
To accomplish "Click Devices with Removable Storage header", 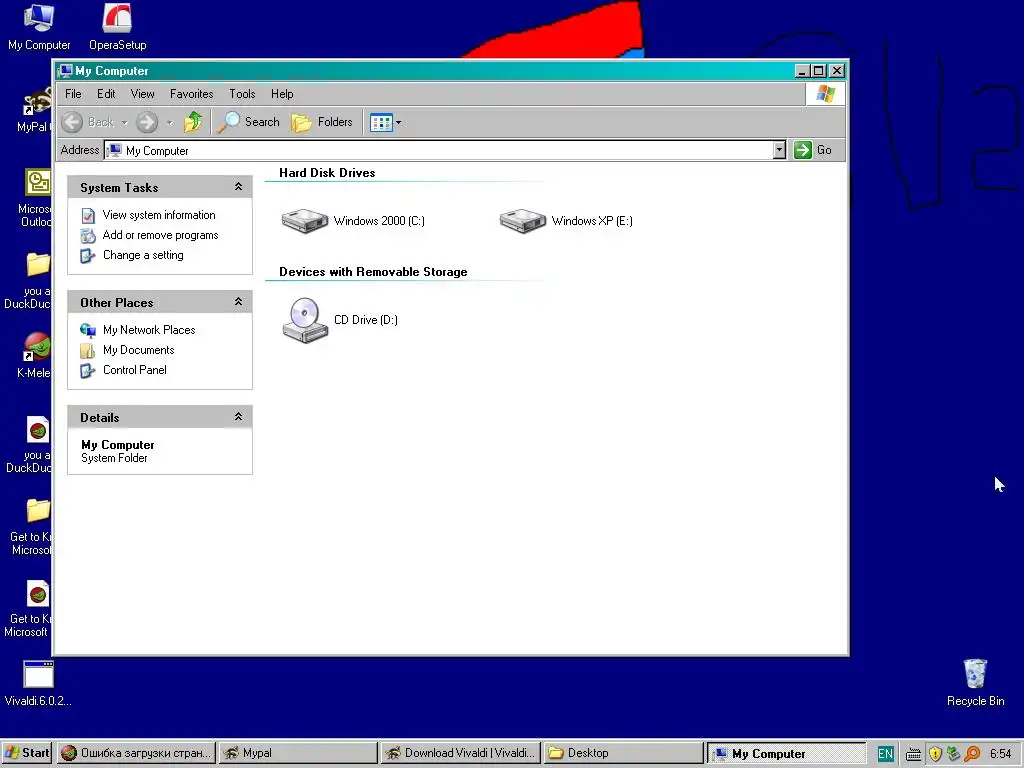I will 373,272.
